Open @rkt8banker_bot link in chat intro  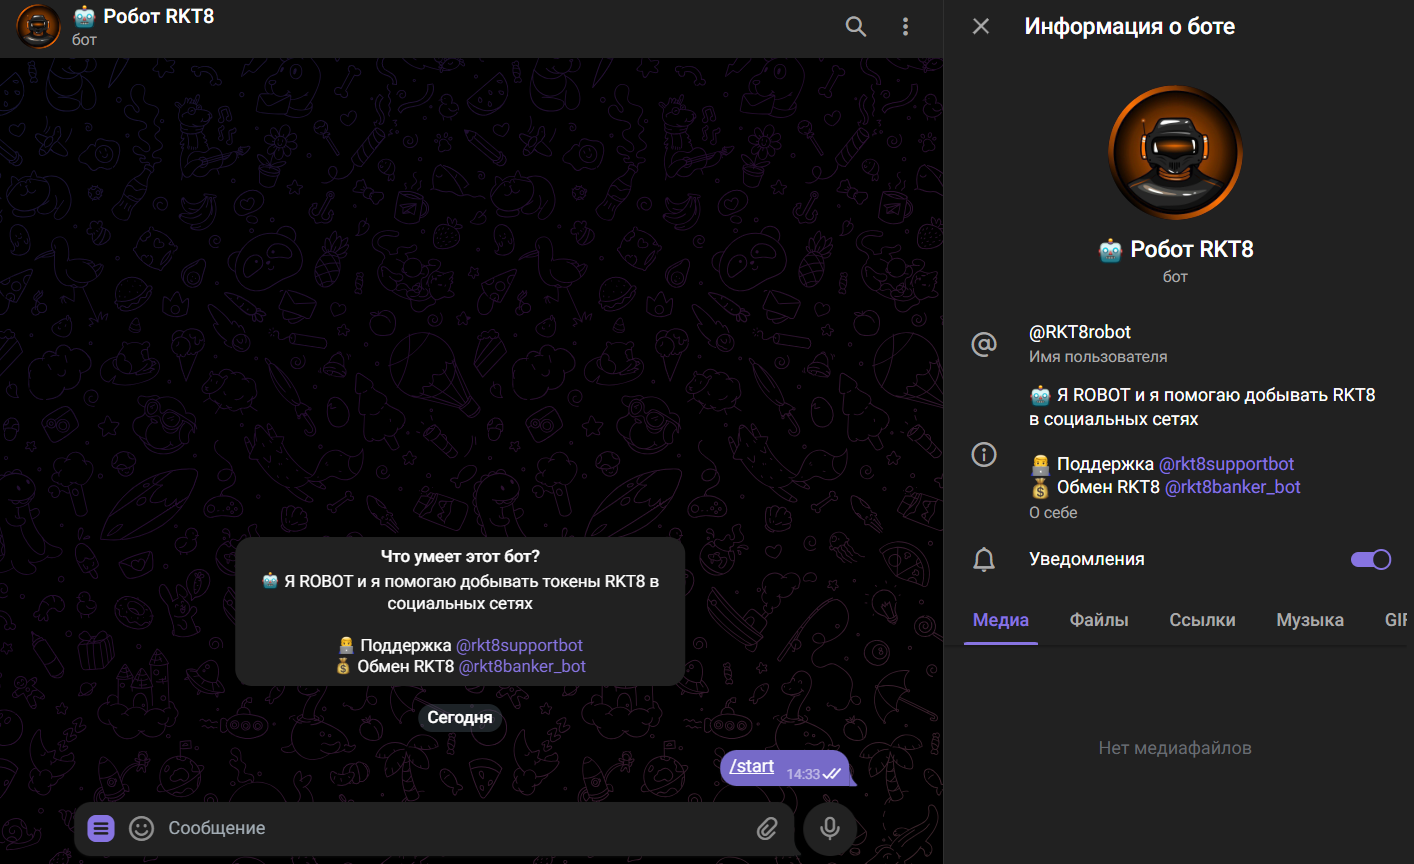tap(522, 667)
